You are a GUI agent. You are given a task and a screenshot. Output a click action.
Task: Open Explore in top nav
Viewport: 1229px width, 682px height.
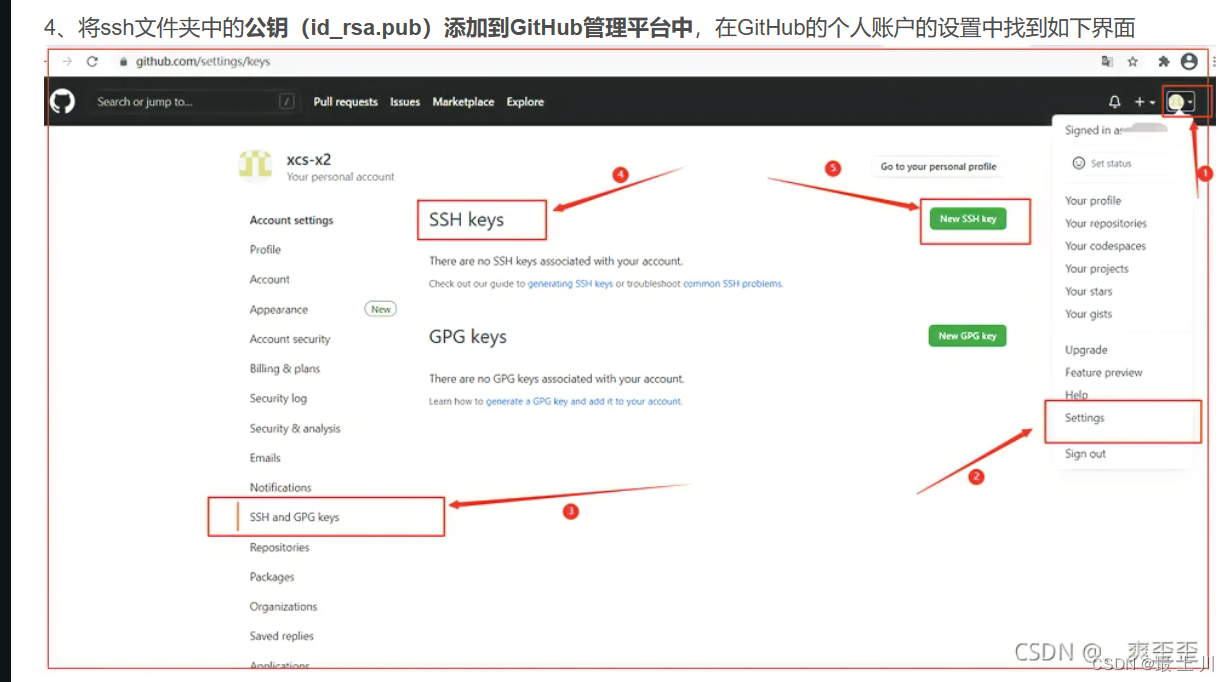(525, 102)
